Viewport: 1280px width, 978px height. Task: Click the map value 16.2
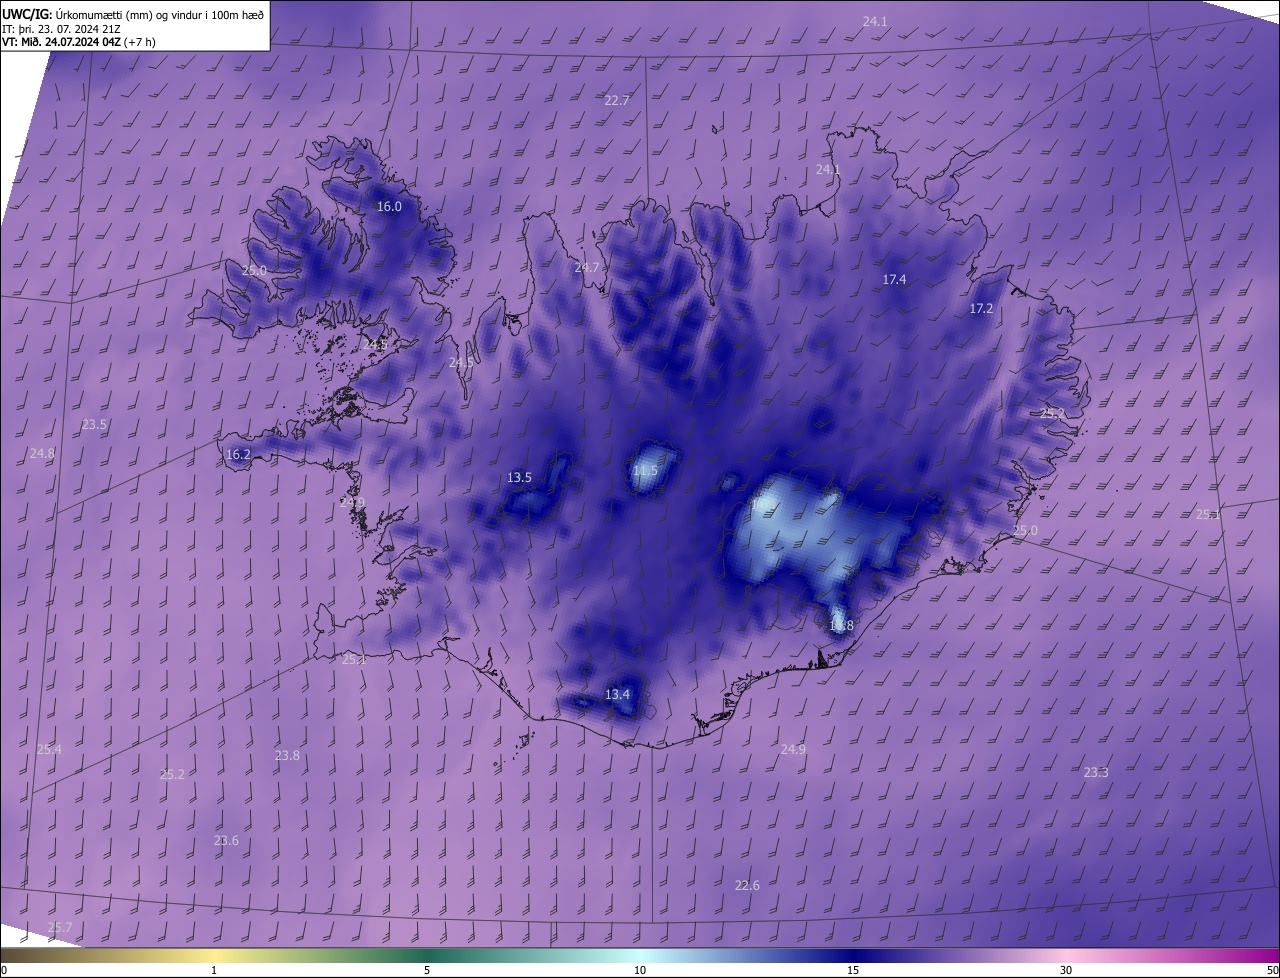point(238,455)
